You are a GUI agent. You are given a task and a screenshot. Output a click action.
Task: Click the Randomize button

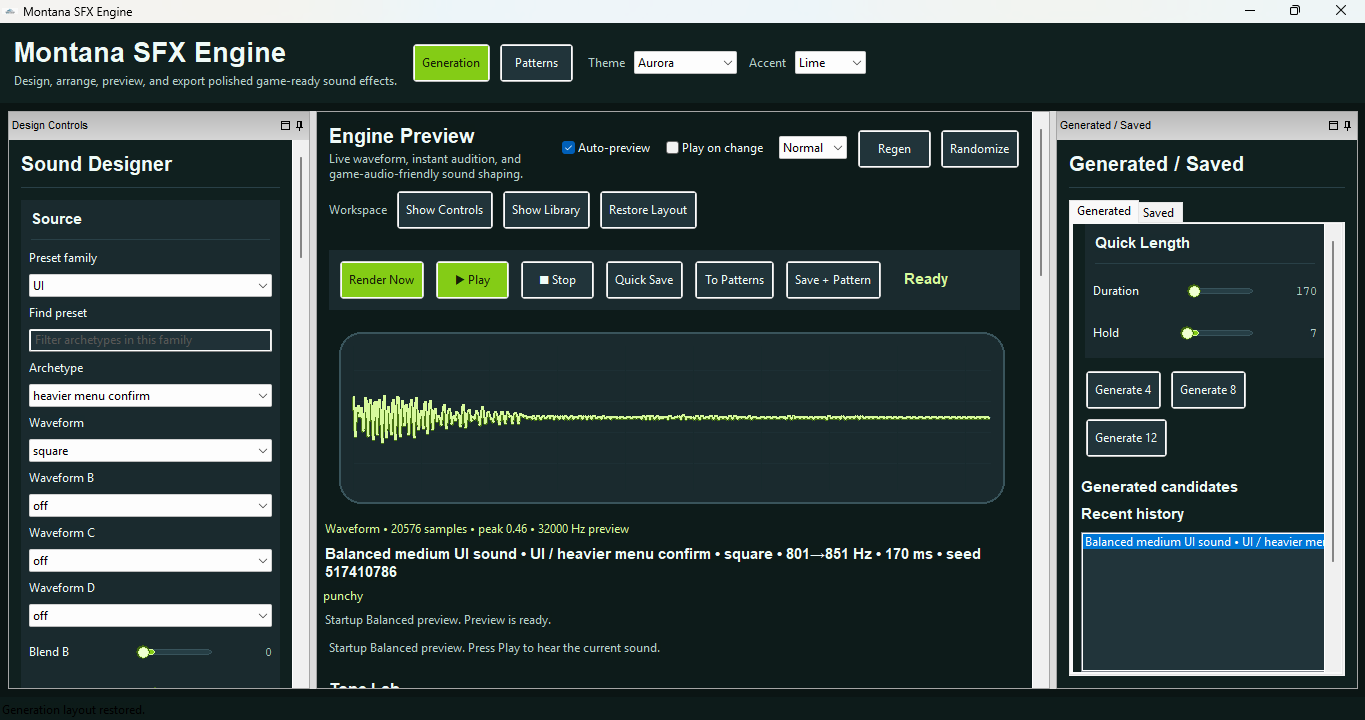pos(980,149)
